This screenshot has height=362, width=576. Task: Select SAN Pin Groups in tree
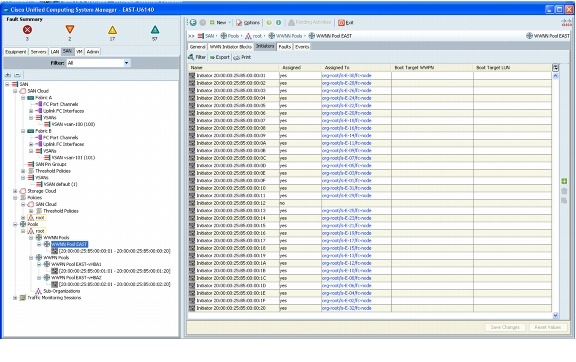[x=51, y=164]
